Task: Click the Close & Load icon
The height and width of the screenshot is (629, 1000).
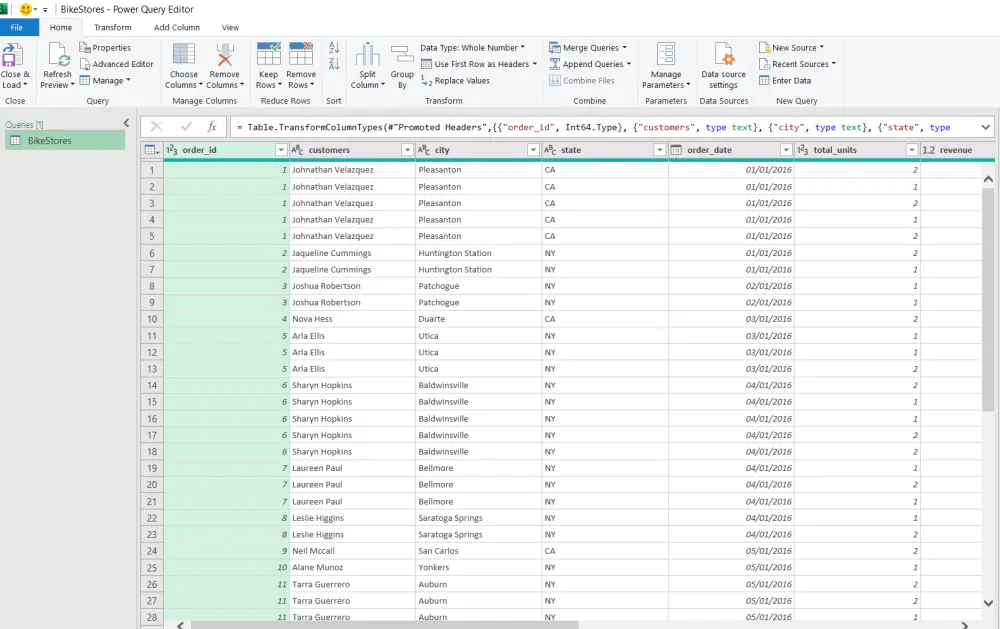Action: click(x=13, y=55)
